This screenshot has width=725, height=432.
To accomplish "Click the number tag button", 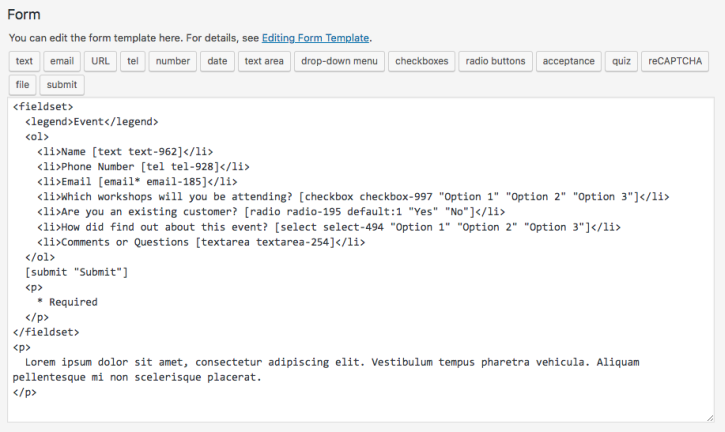I will point(172,61).
